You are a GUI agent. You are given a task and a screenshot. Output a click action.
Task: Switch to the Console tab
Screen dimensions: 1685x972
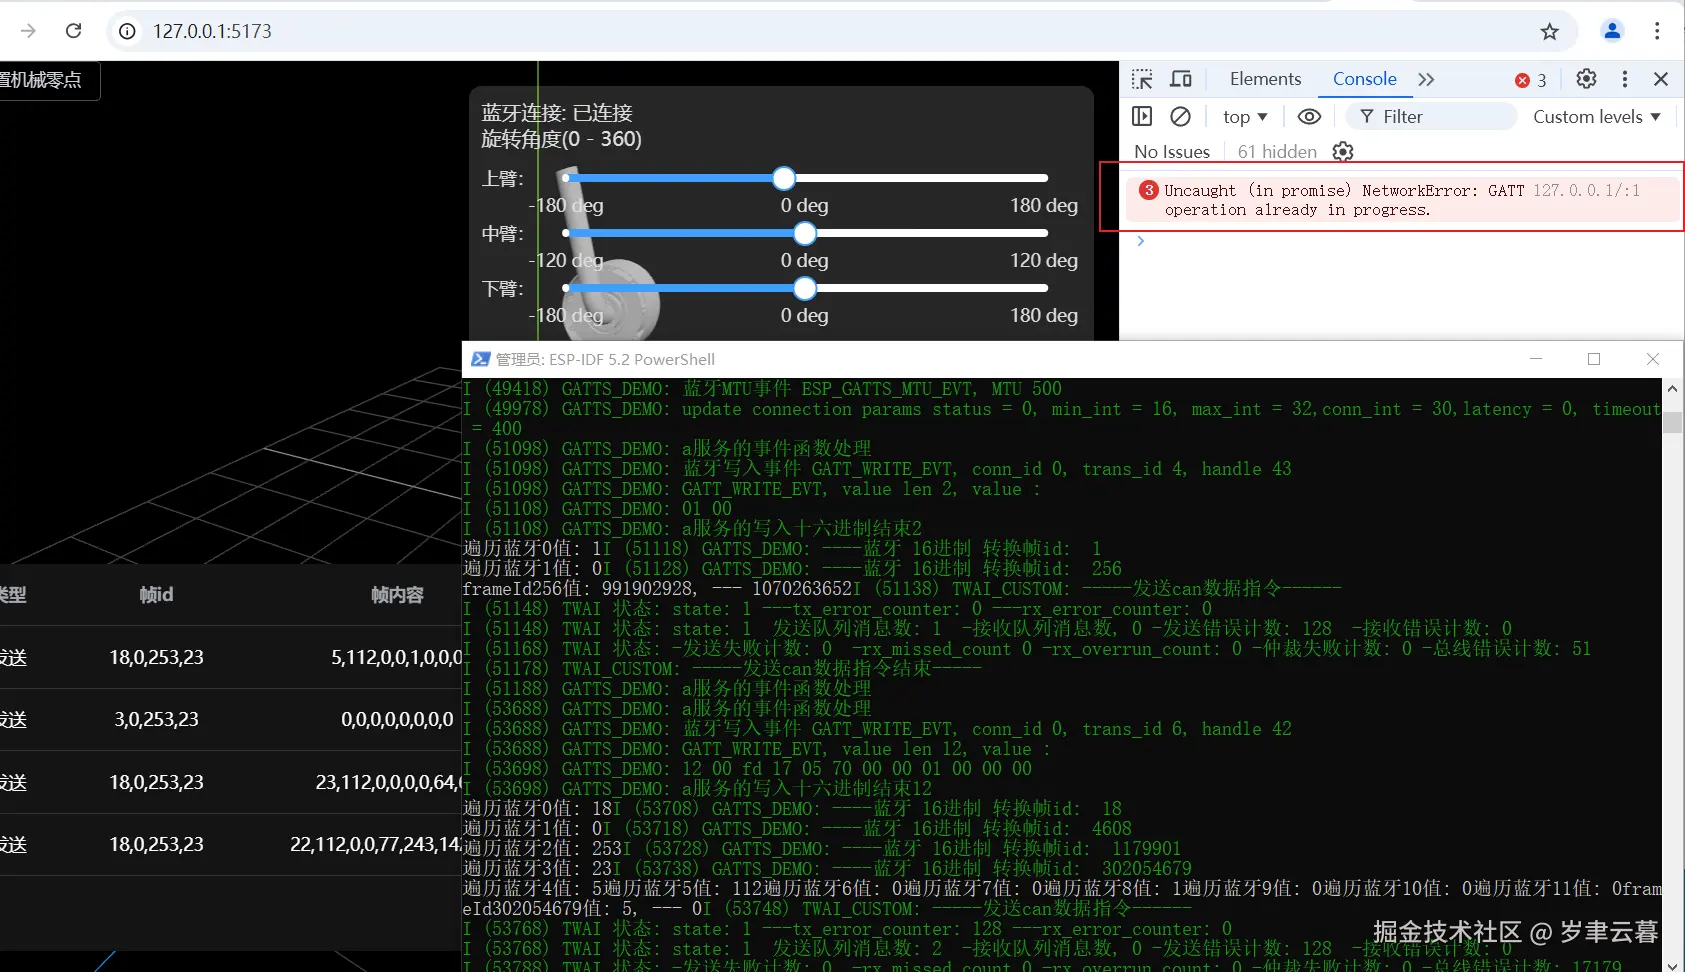[1364, 79]
